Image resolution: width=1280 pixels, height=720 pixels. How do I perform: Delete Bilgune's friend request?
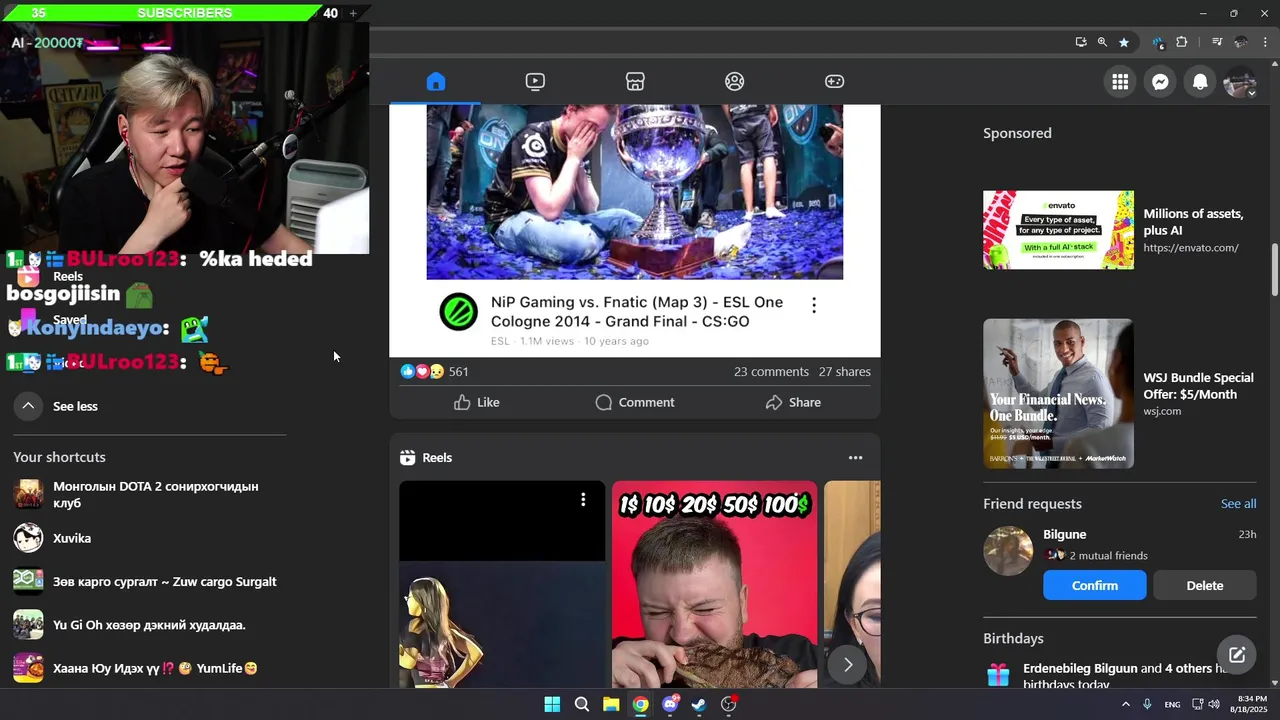click(x=1205, y=585)
